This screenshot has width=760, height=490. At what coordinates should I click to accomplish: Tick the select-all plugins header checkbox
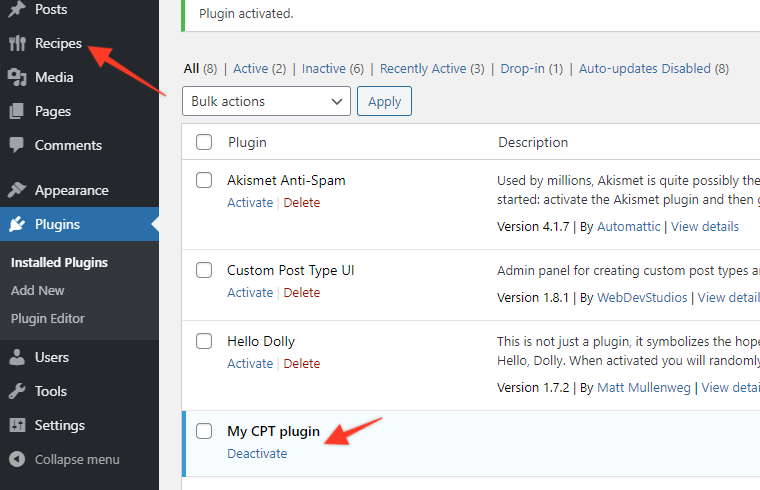tap(204, 142)
